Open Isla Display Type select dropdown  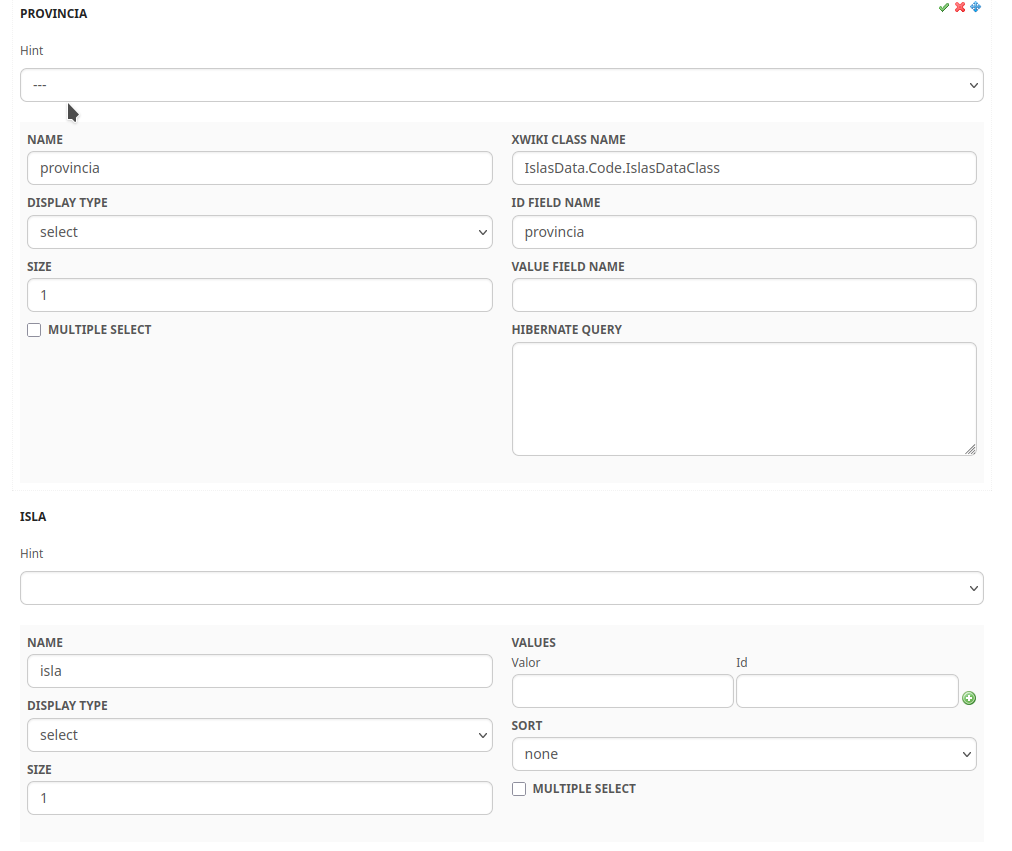pyautogui.click(x=259, y=735)
